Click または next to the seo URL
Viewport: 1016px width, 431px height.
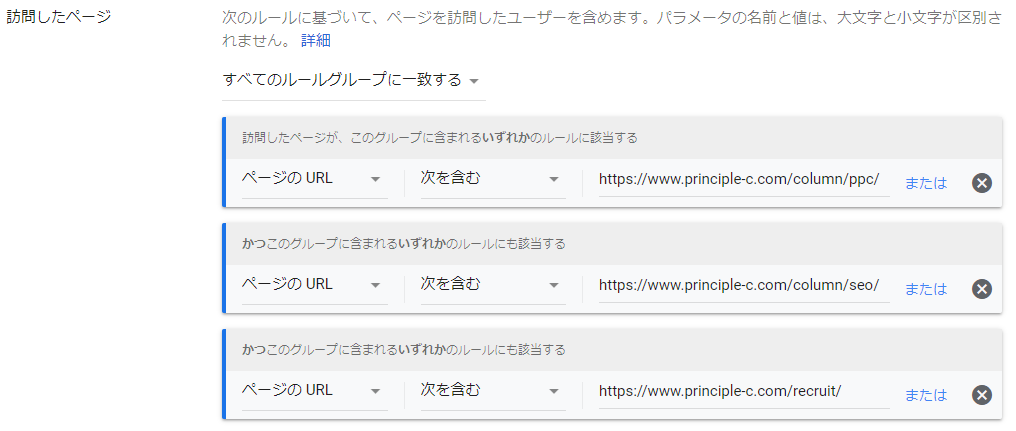[x=925, y=289]
